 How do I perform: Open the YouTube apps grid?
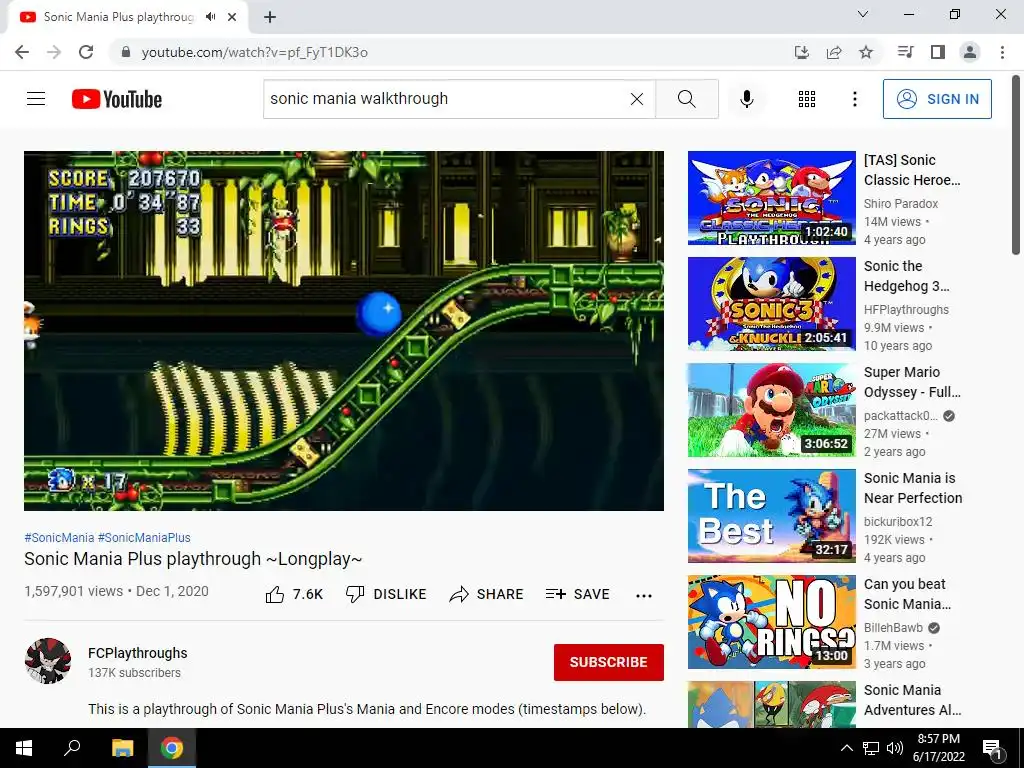(x=807, y=99)
